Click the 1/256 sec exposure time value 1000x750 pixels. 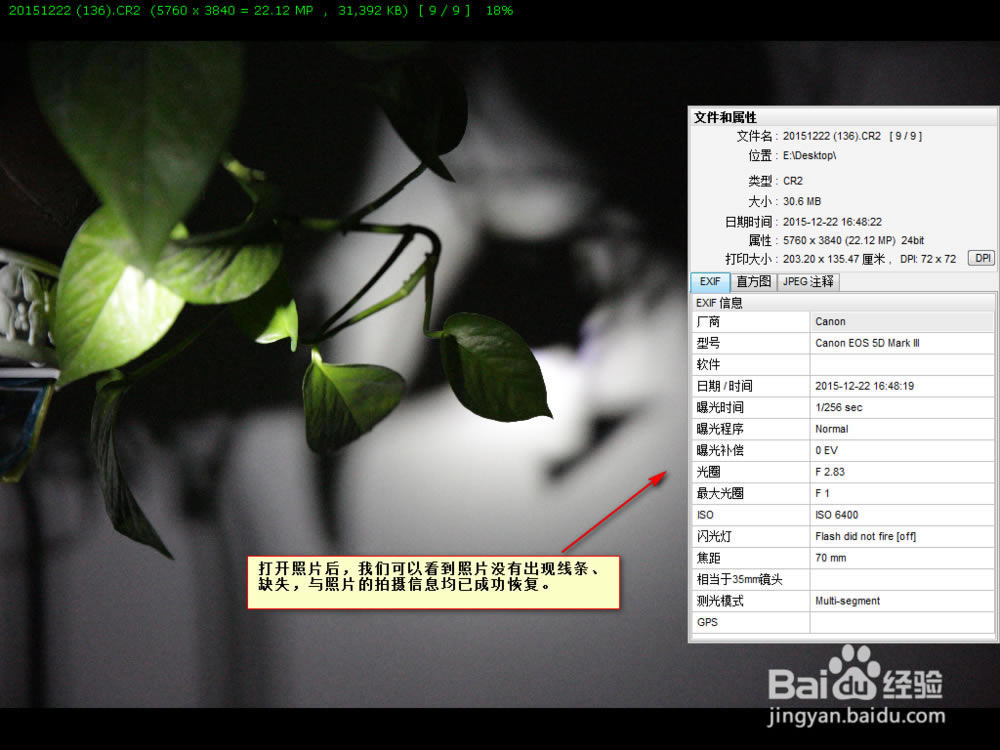click(x=839, y=408)
